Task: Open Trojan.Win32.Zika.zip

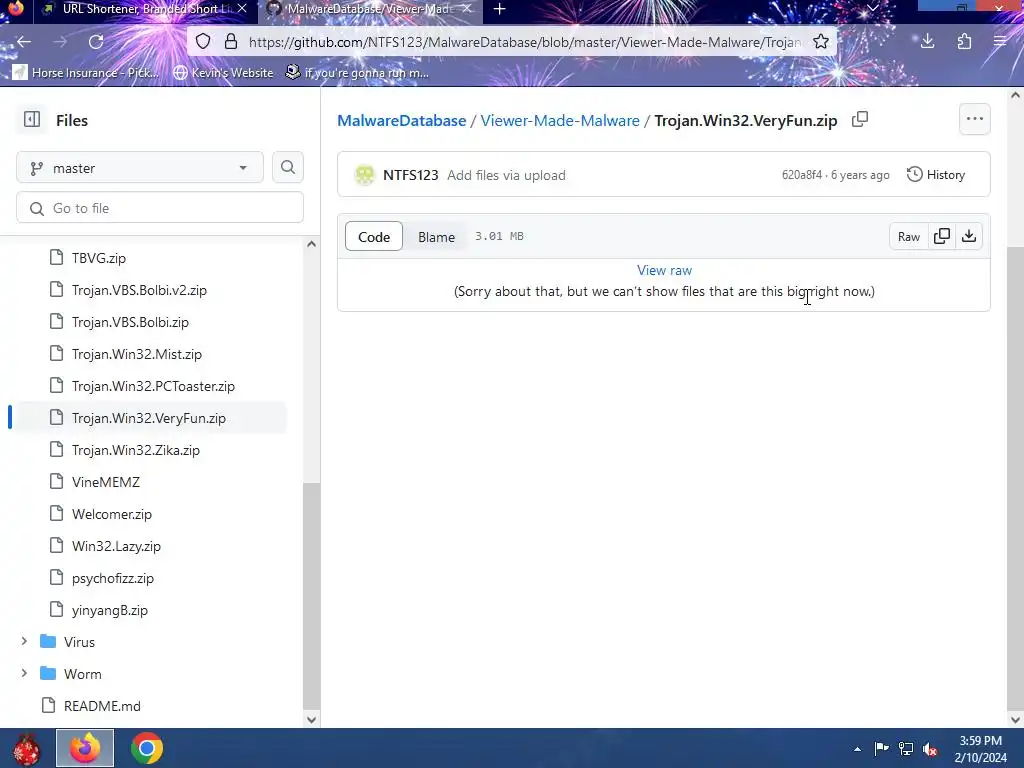Action: [x=135, y=450]
